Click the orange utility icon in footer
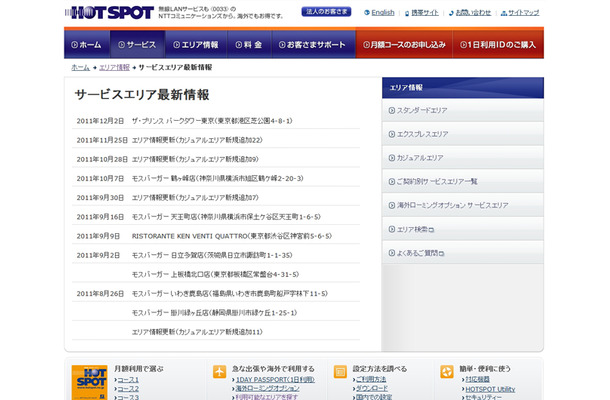Image resolution: width=610 pixels, height=400 pixels. click(447, 372)
